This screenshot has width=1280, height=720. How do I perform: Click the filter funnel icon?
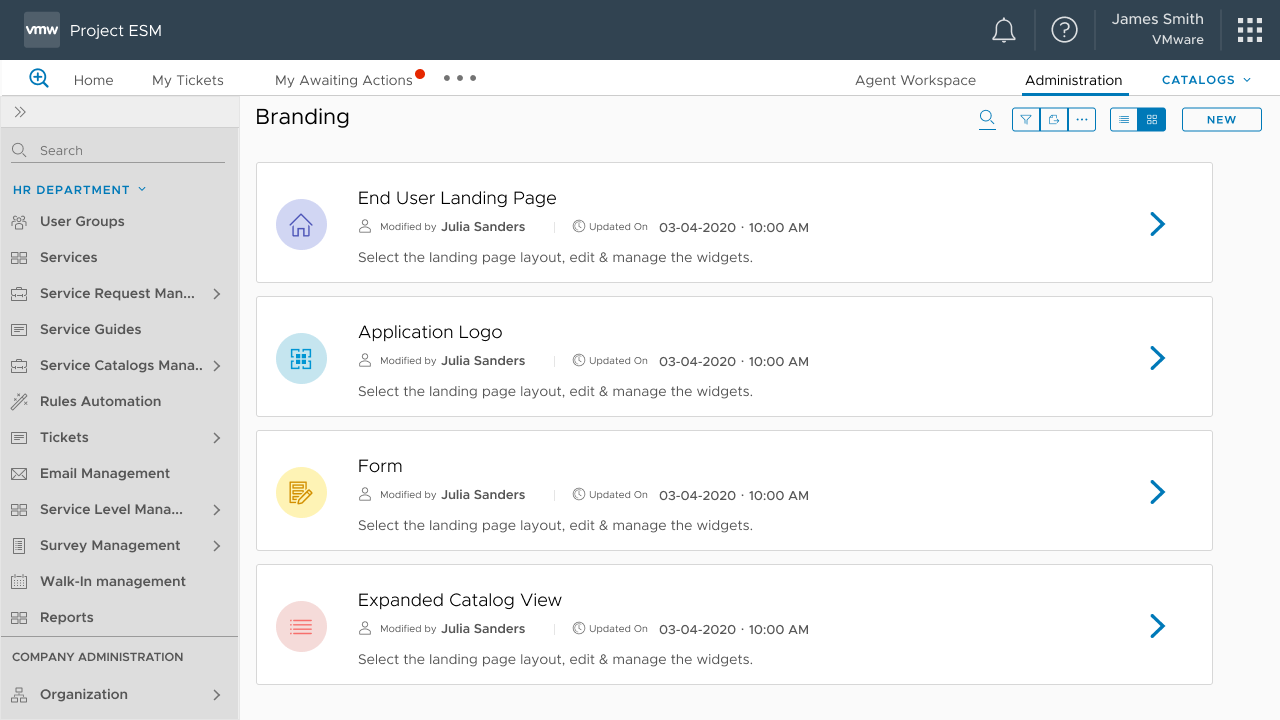coord(1026,120)
